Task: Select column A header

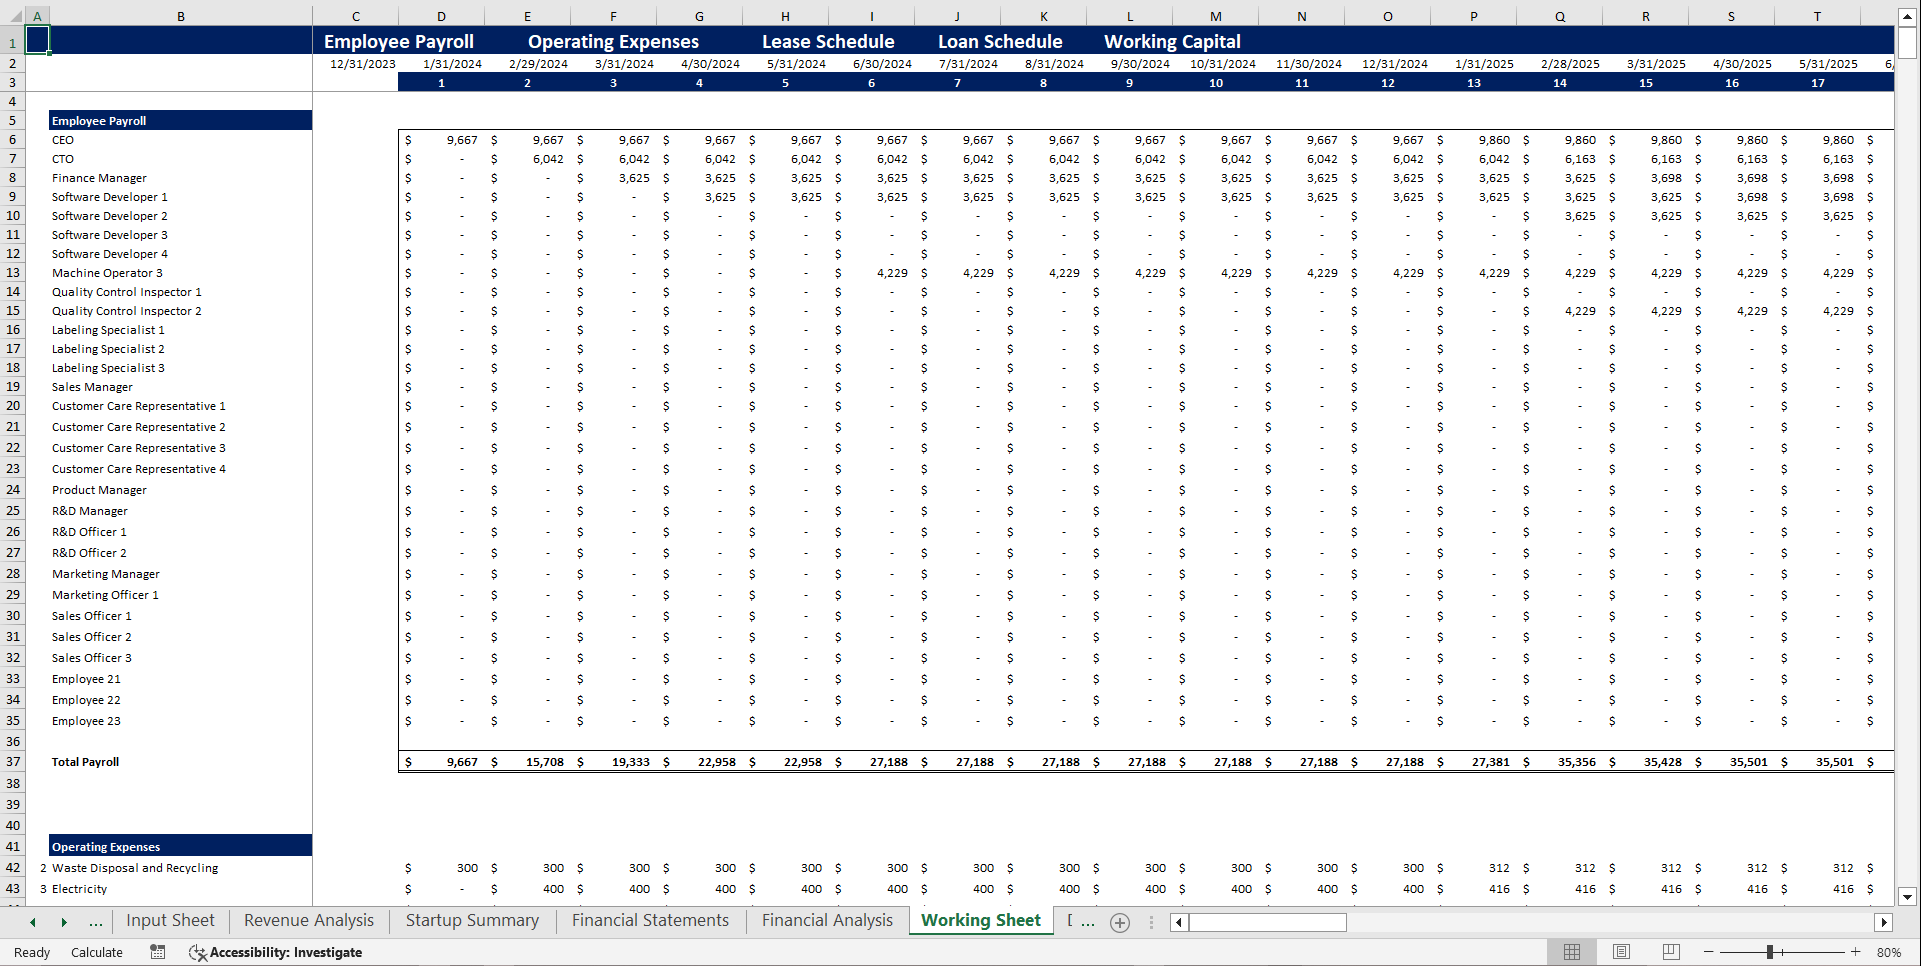Action: [x=37, y=16]
